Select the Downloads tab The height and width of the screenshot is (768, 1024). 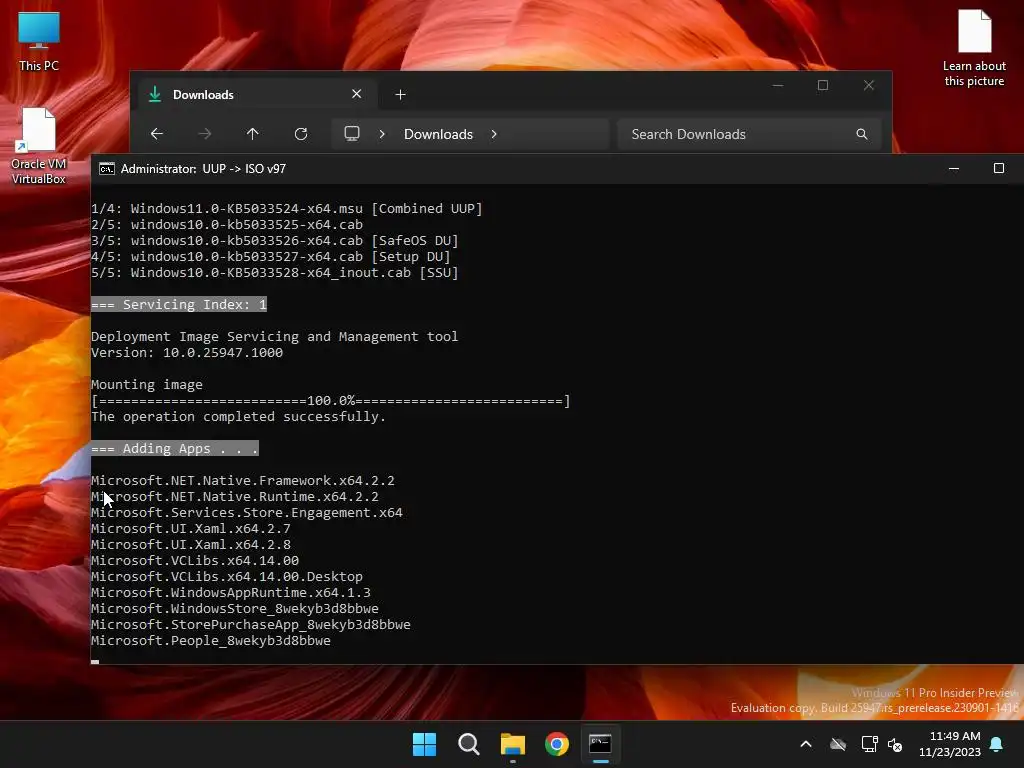(x=255, y=95)
